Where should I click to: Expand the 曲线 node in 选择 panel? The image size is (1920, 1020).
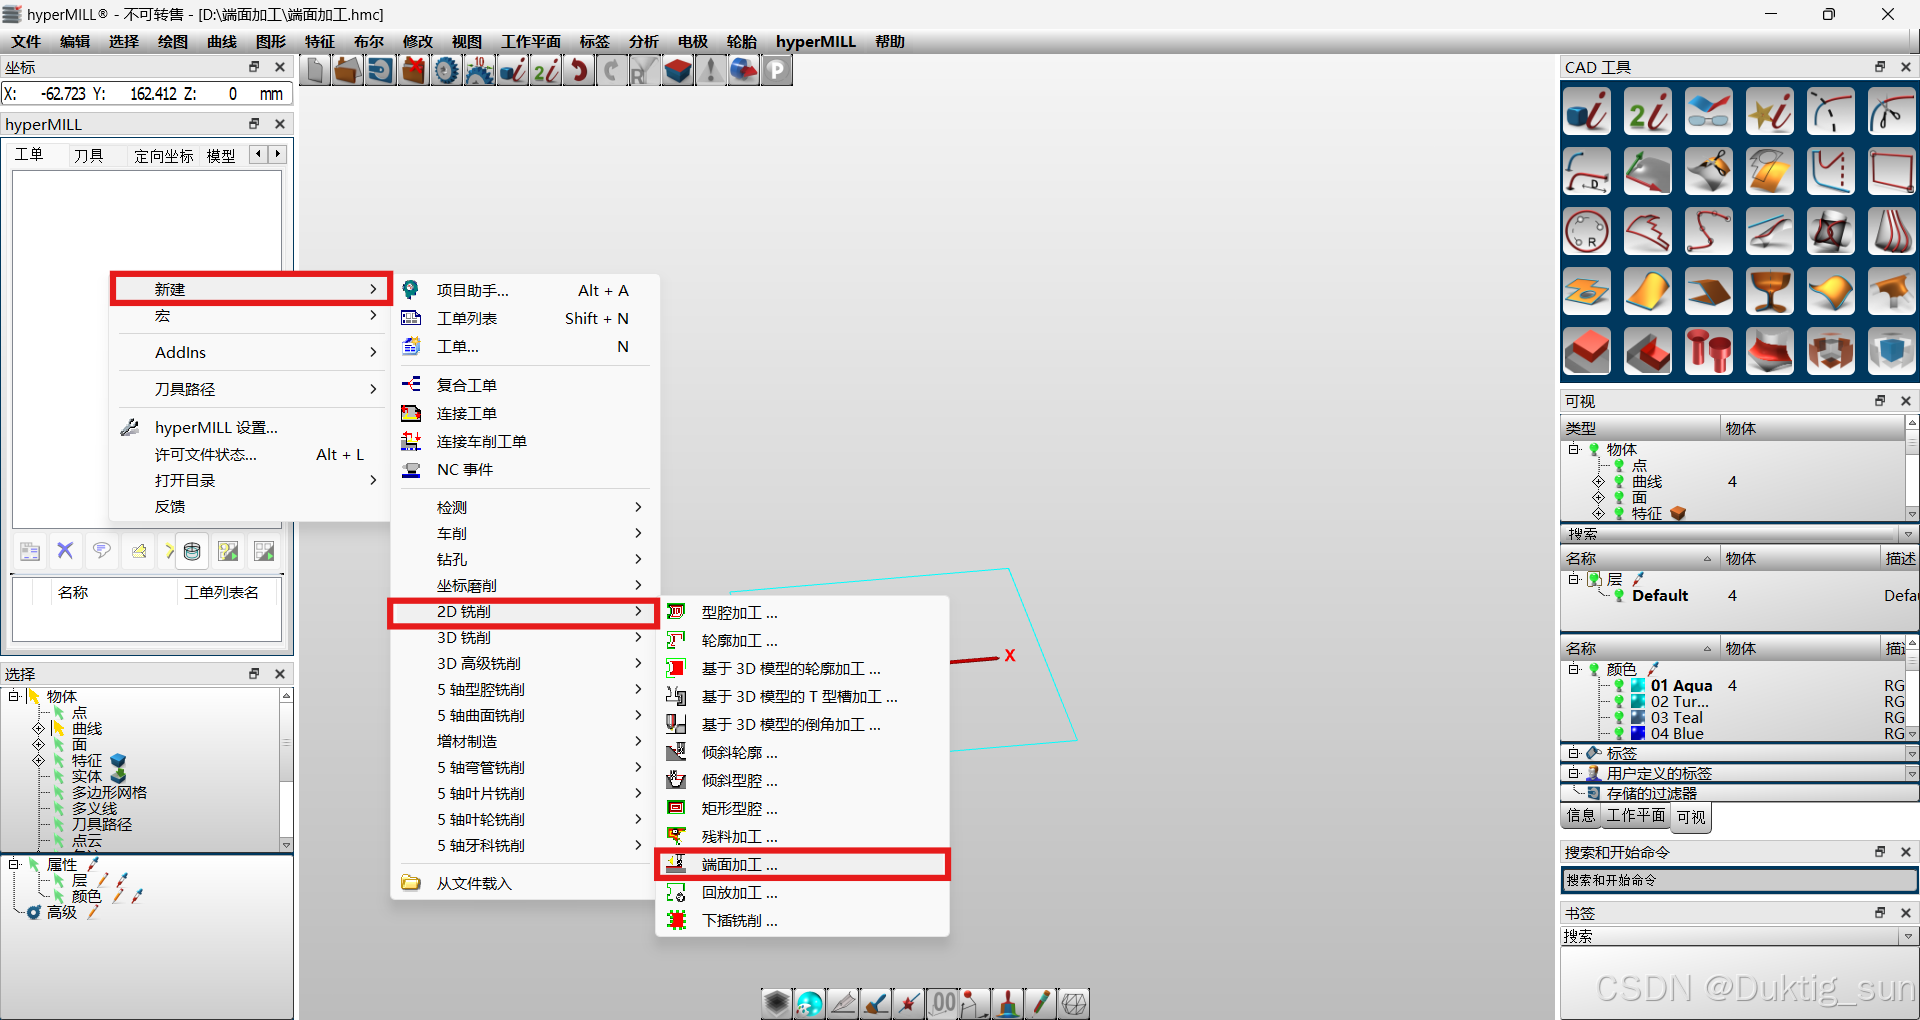39,729
